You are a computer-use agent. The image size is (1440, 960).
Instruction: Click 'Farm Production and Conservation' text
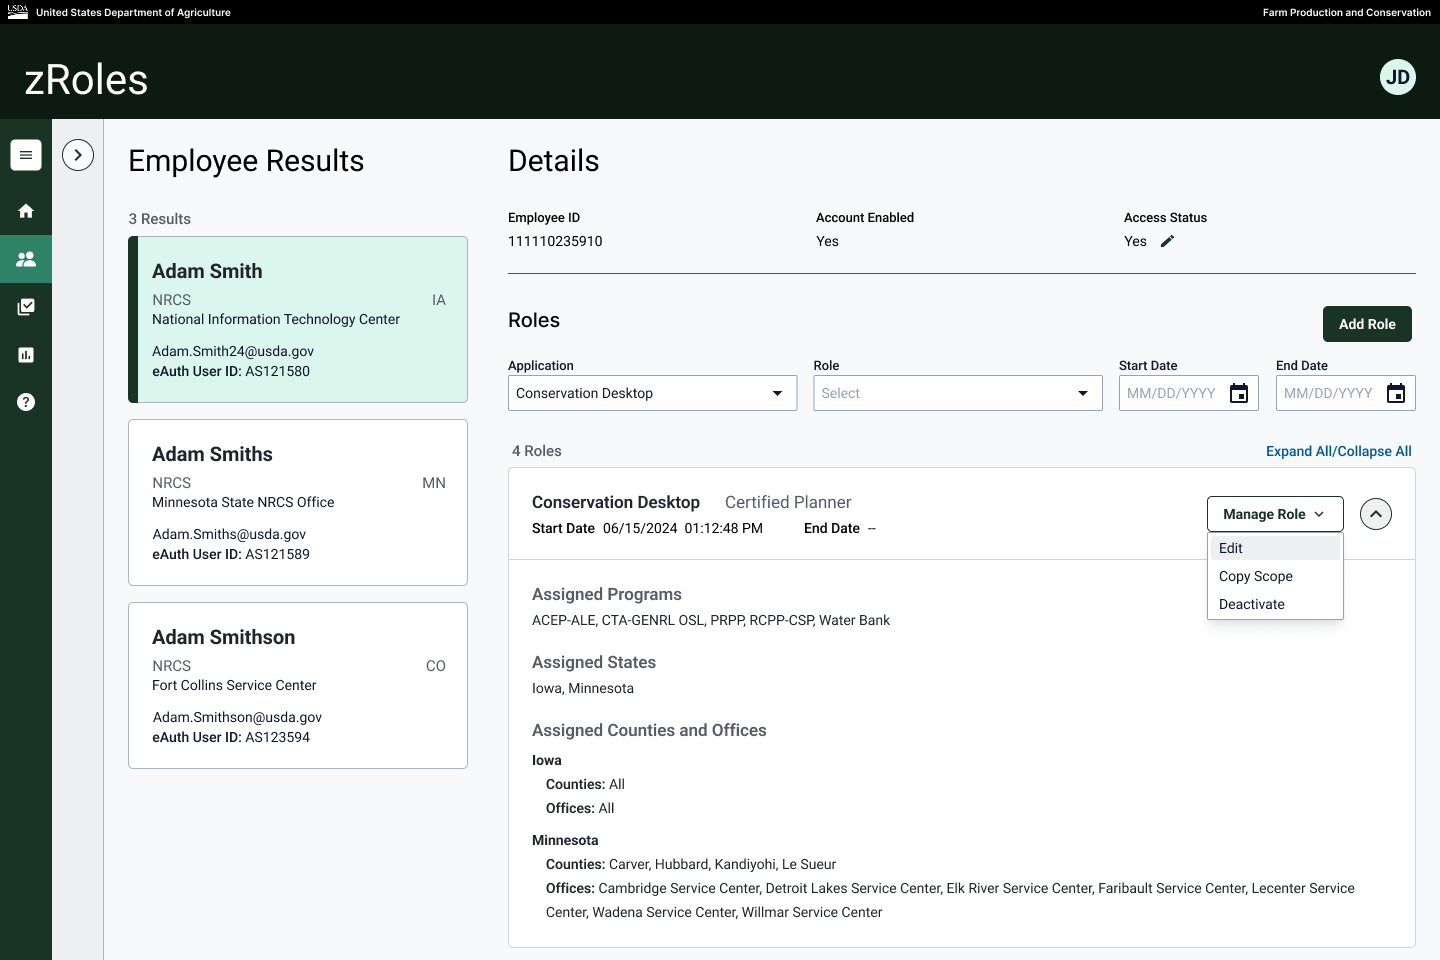[1346, 12]
